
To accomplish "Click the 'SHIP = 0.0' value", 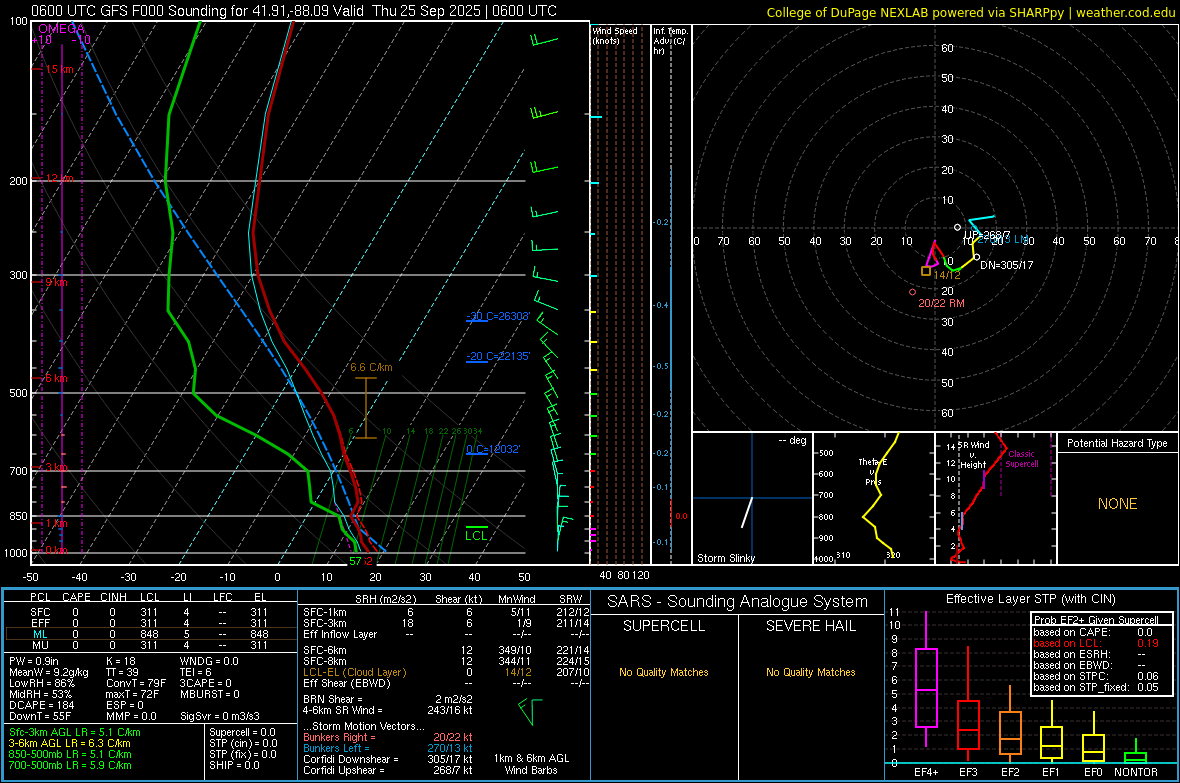I will point(234,765).
